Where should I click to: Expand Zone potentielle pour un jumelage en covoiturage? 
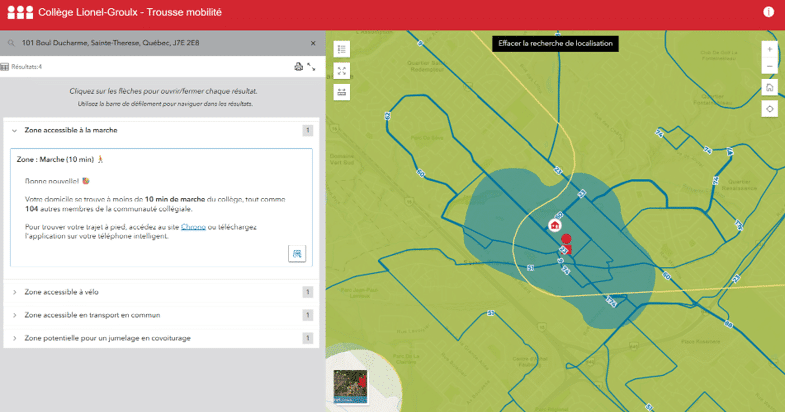point(15,338)
